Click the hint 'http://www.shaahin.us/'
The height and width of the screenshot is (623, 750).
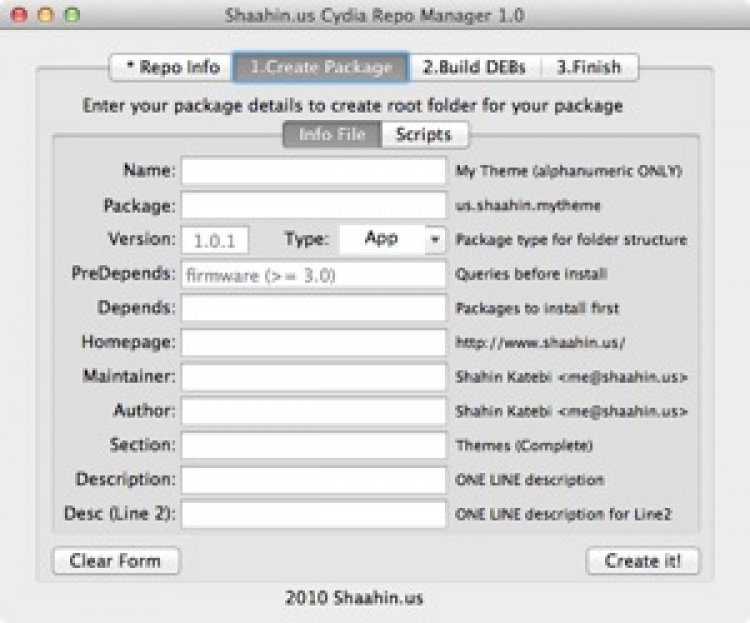tap(540, 343)
